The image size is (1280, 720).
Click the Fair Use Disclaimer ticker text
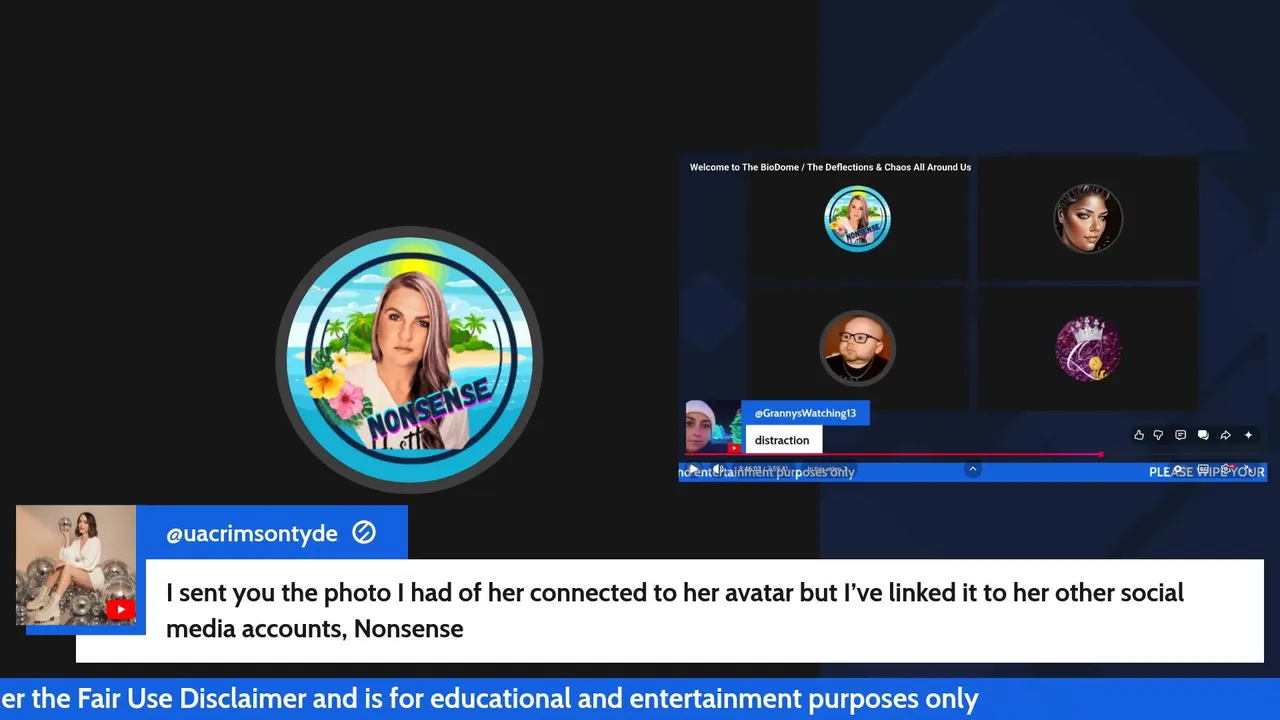(x=490, y=698)
